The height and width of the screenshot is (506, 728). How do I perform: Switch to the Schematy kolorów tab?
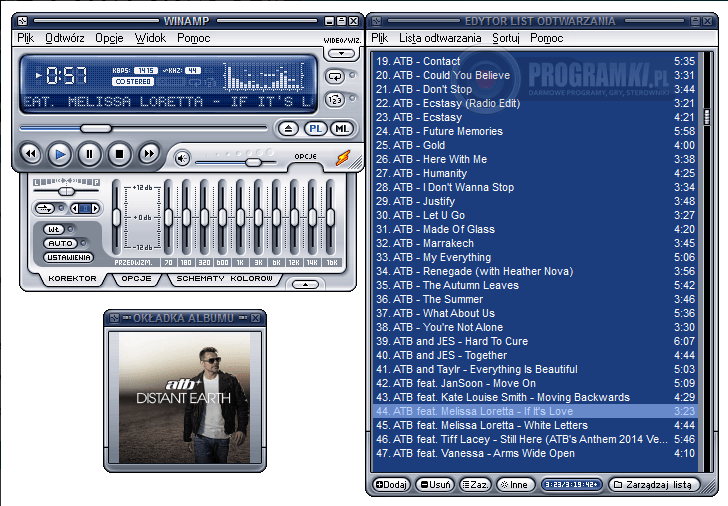(x=224, y=279)
